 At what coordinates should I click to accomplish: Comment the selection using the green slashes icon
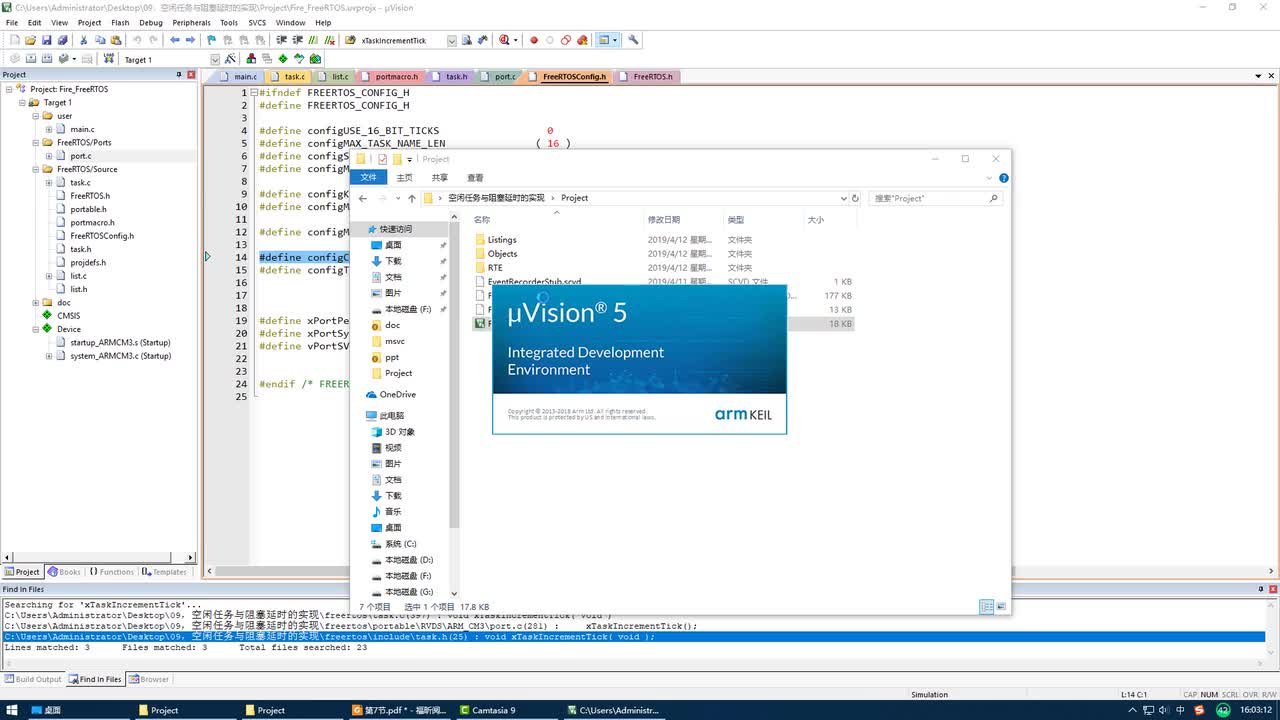point(312,40)
